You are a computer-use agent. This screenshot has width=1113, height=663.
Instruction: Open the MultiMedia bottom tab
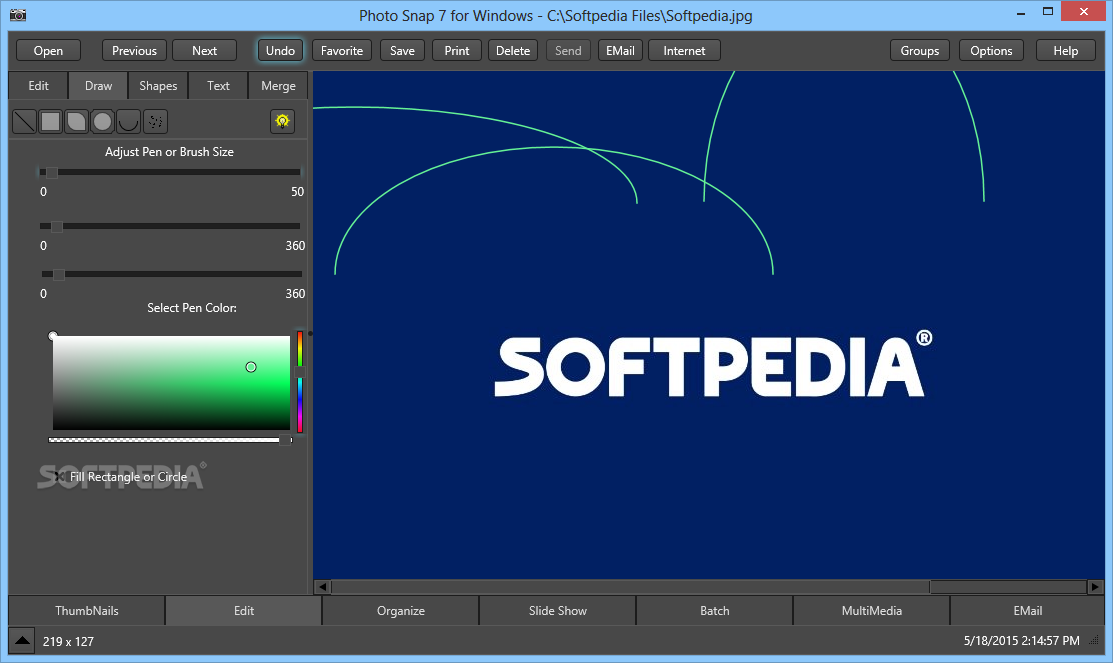tap(871, 610)
